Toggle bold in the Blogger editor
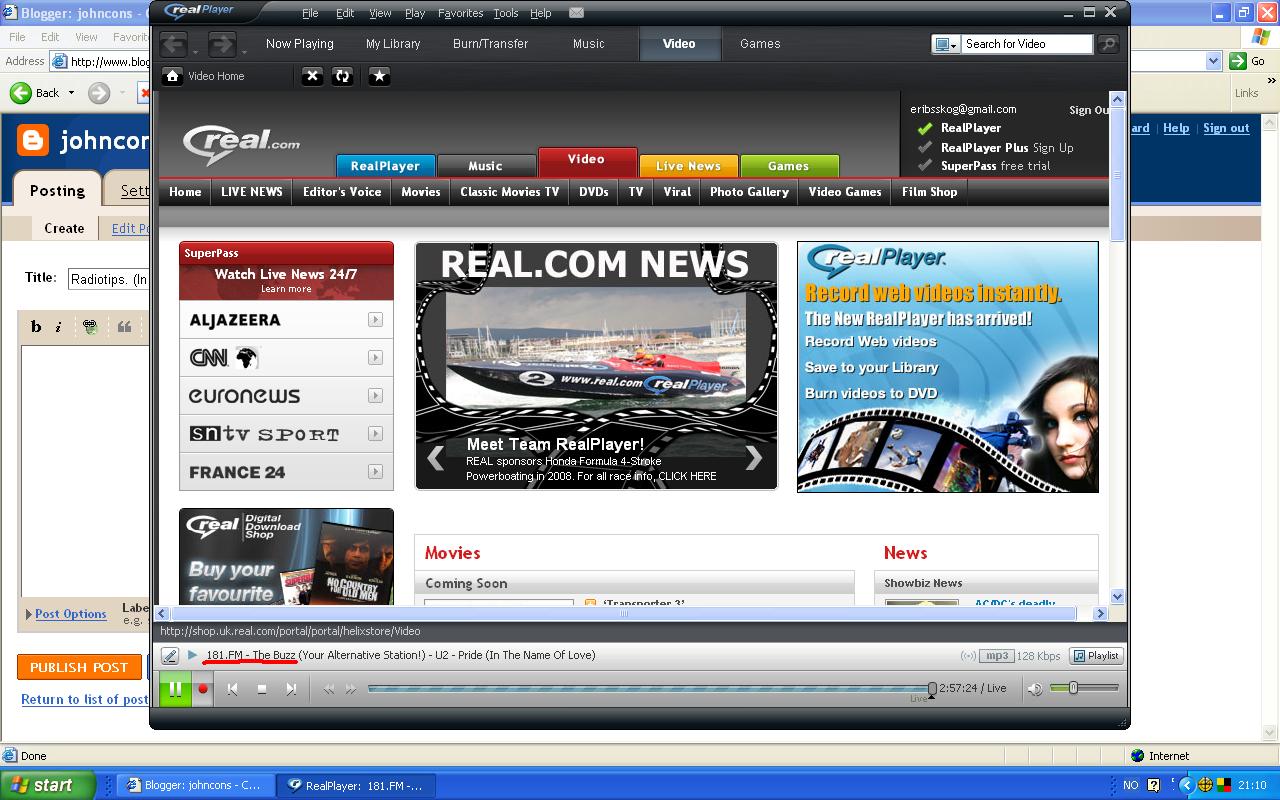This screenshot has width=1280, height=800. (36, 326)
